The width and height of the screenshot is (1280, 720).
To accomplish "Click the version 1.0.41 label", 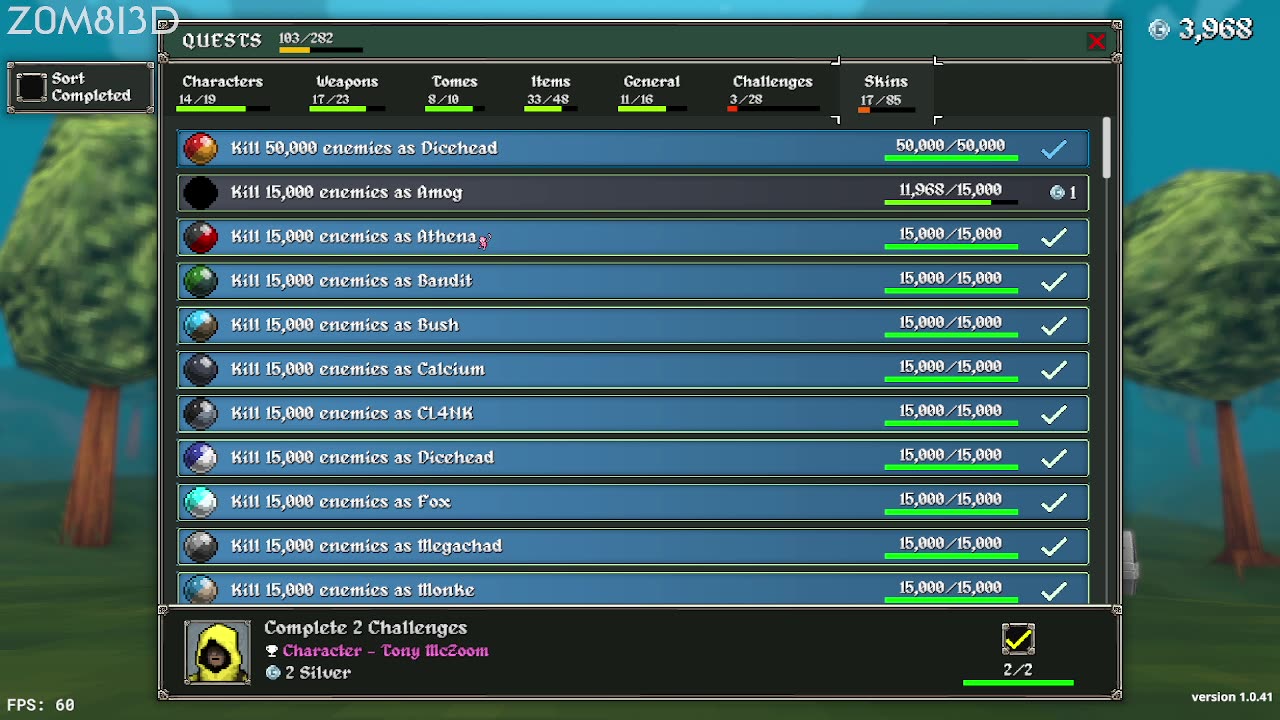I will click(1232, 697).
